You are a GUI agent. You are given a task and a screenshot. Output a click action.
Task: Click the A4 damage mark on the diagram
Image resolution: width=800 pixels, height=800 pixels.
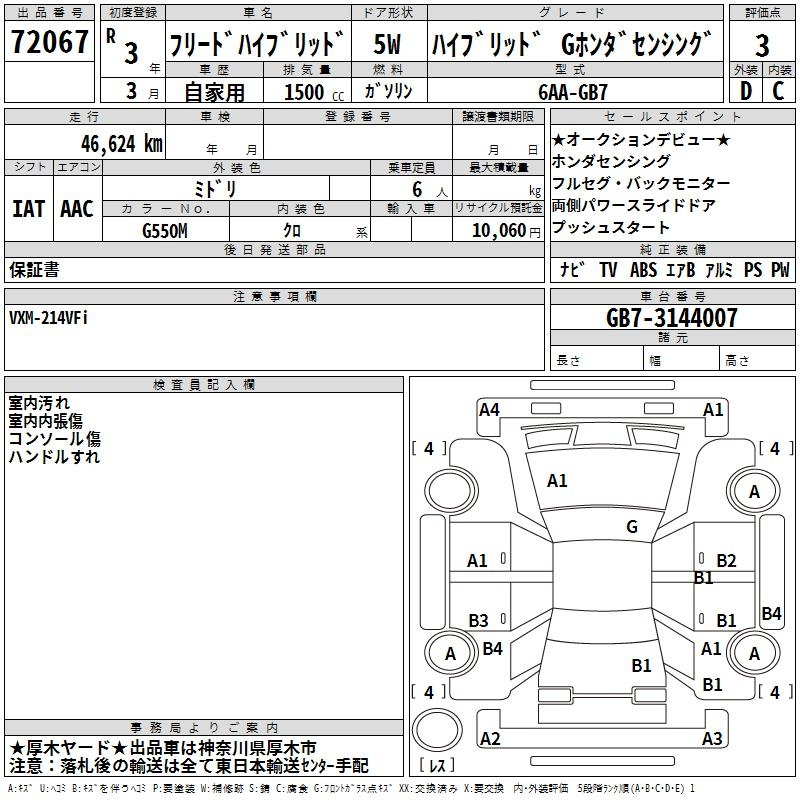coord(489,409)
